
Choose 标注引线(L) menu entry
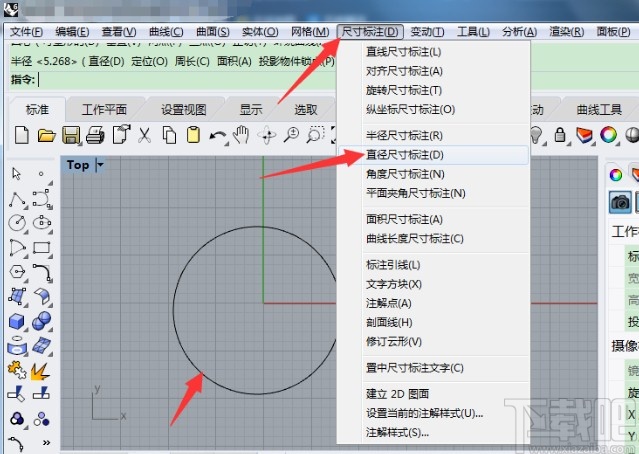(433, 265)
